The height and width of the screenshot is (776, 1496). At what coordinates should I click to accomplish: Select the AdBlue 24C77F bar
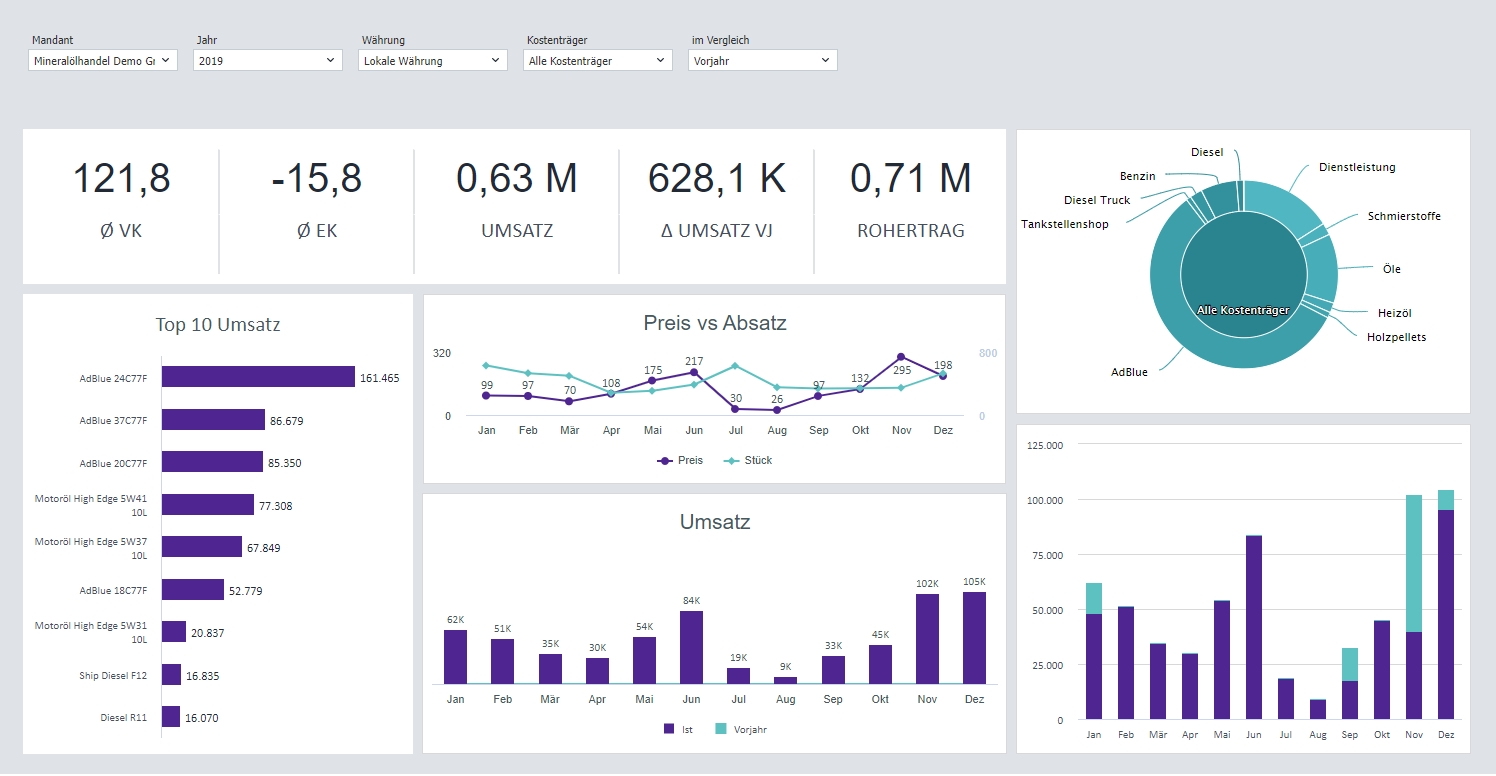click(x=258, y=377)
